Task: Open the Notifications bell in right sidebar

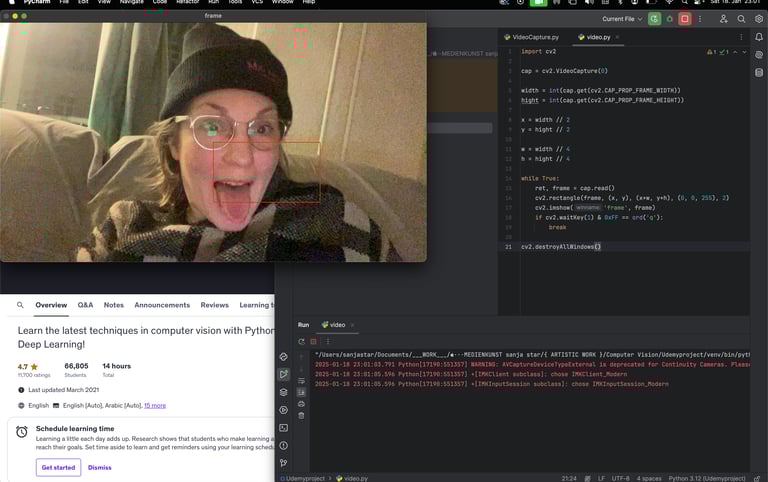Action: point(759,37)
